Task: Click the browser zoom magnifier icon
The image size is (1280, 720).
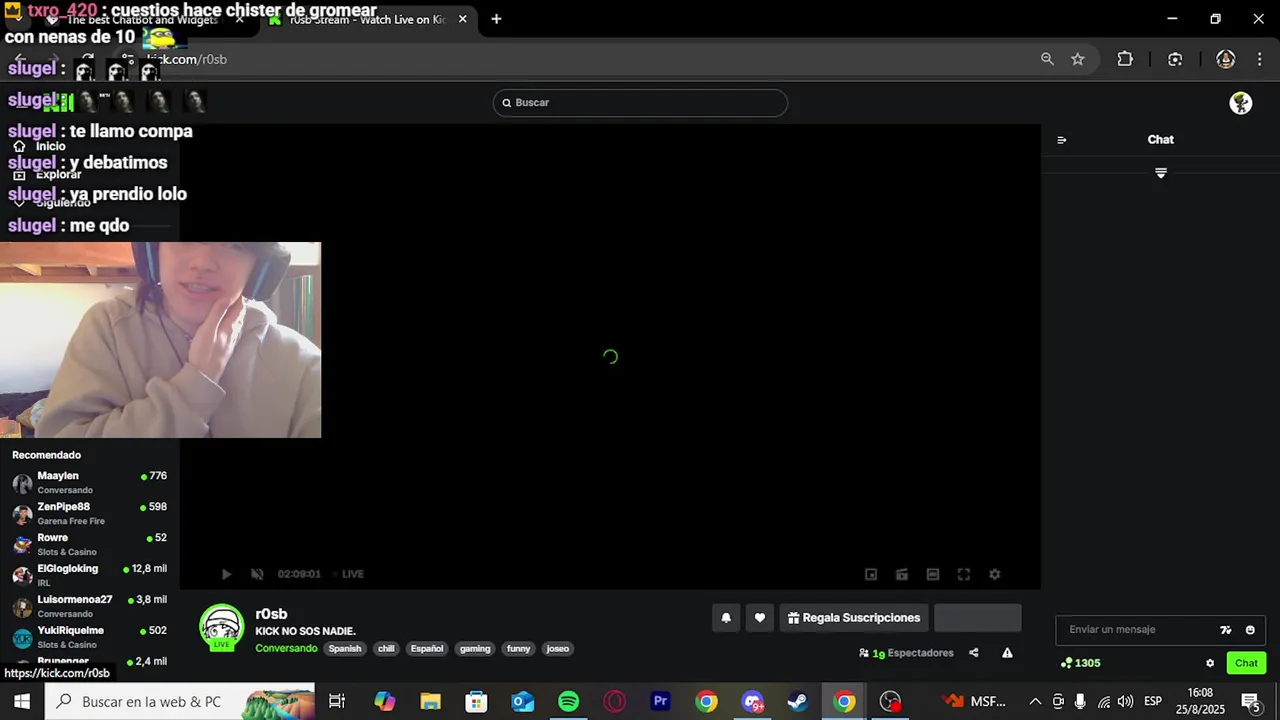Action: click(x=1047, y=59)
